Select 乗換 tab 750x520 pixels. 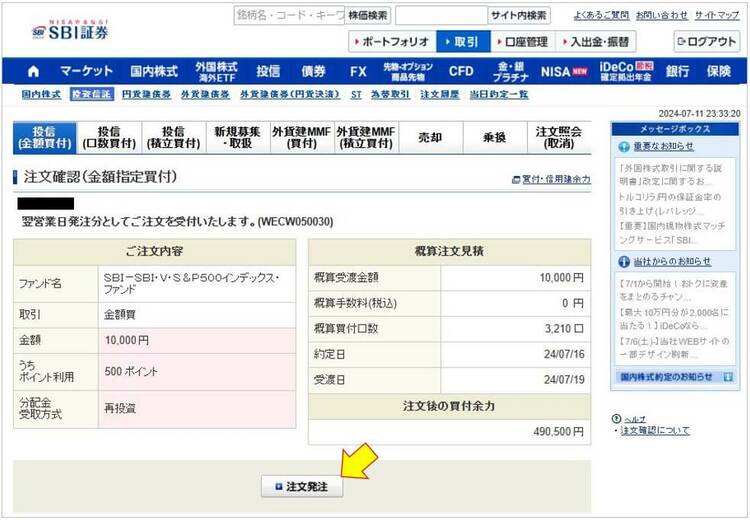coord(495,138)
